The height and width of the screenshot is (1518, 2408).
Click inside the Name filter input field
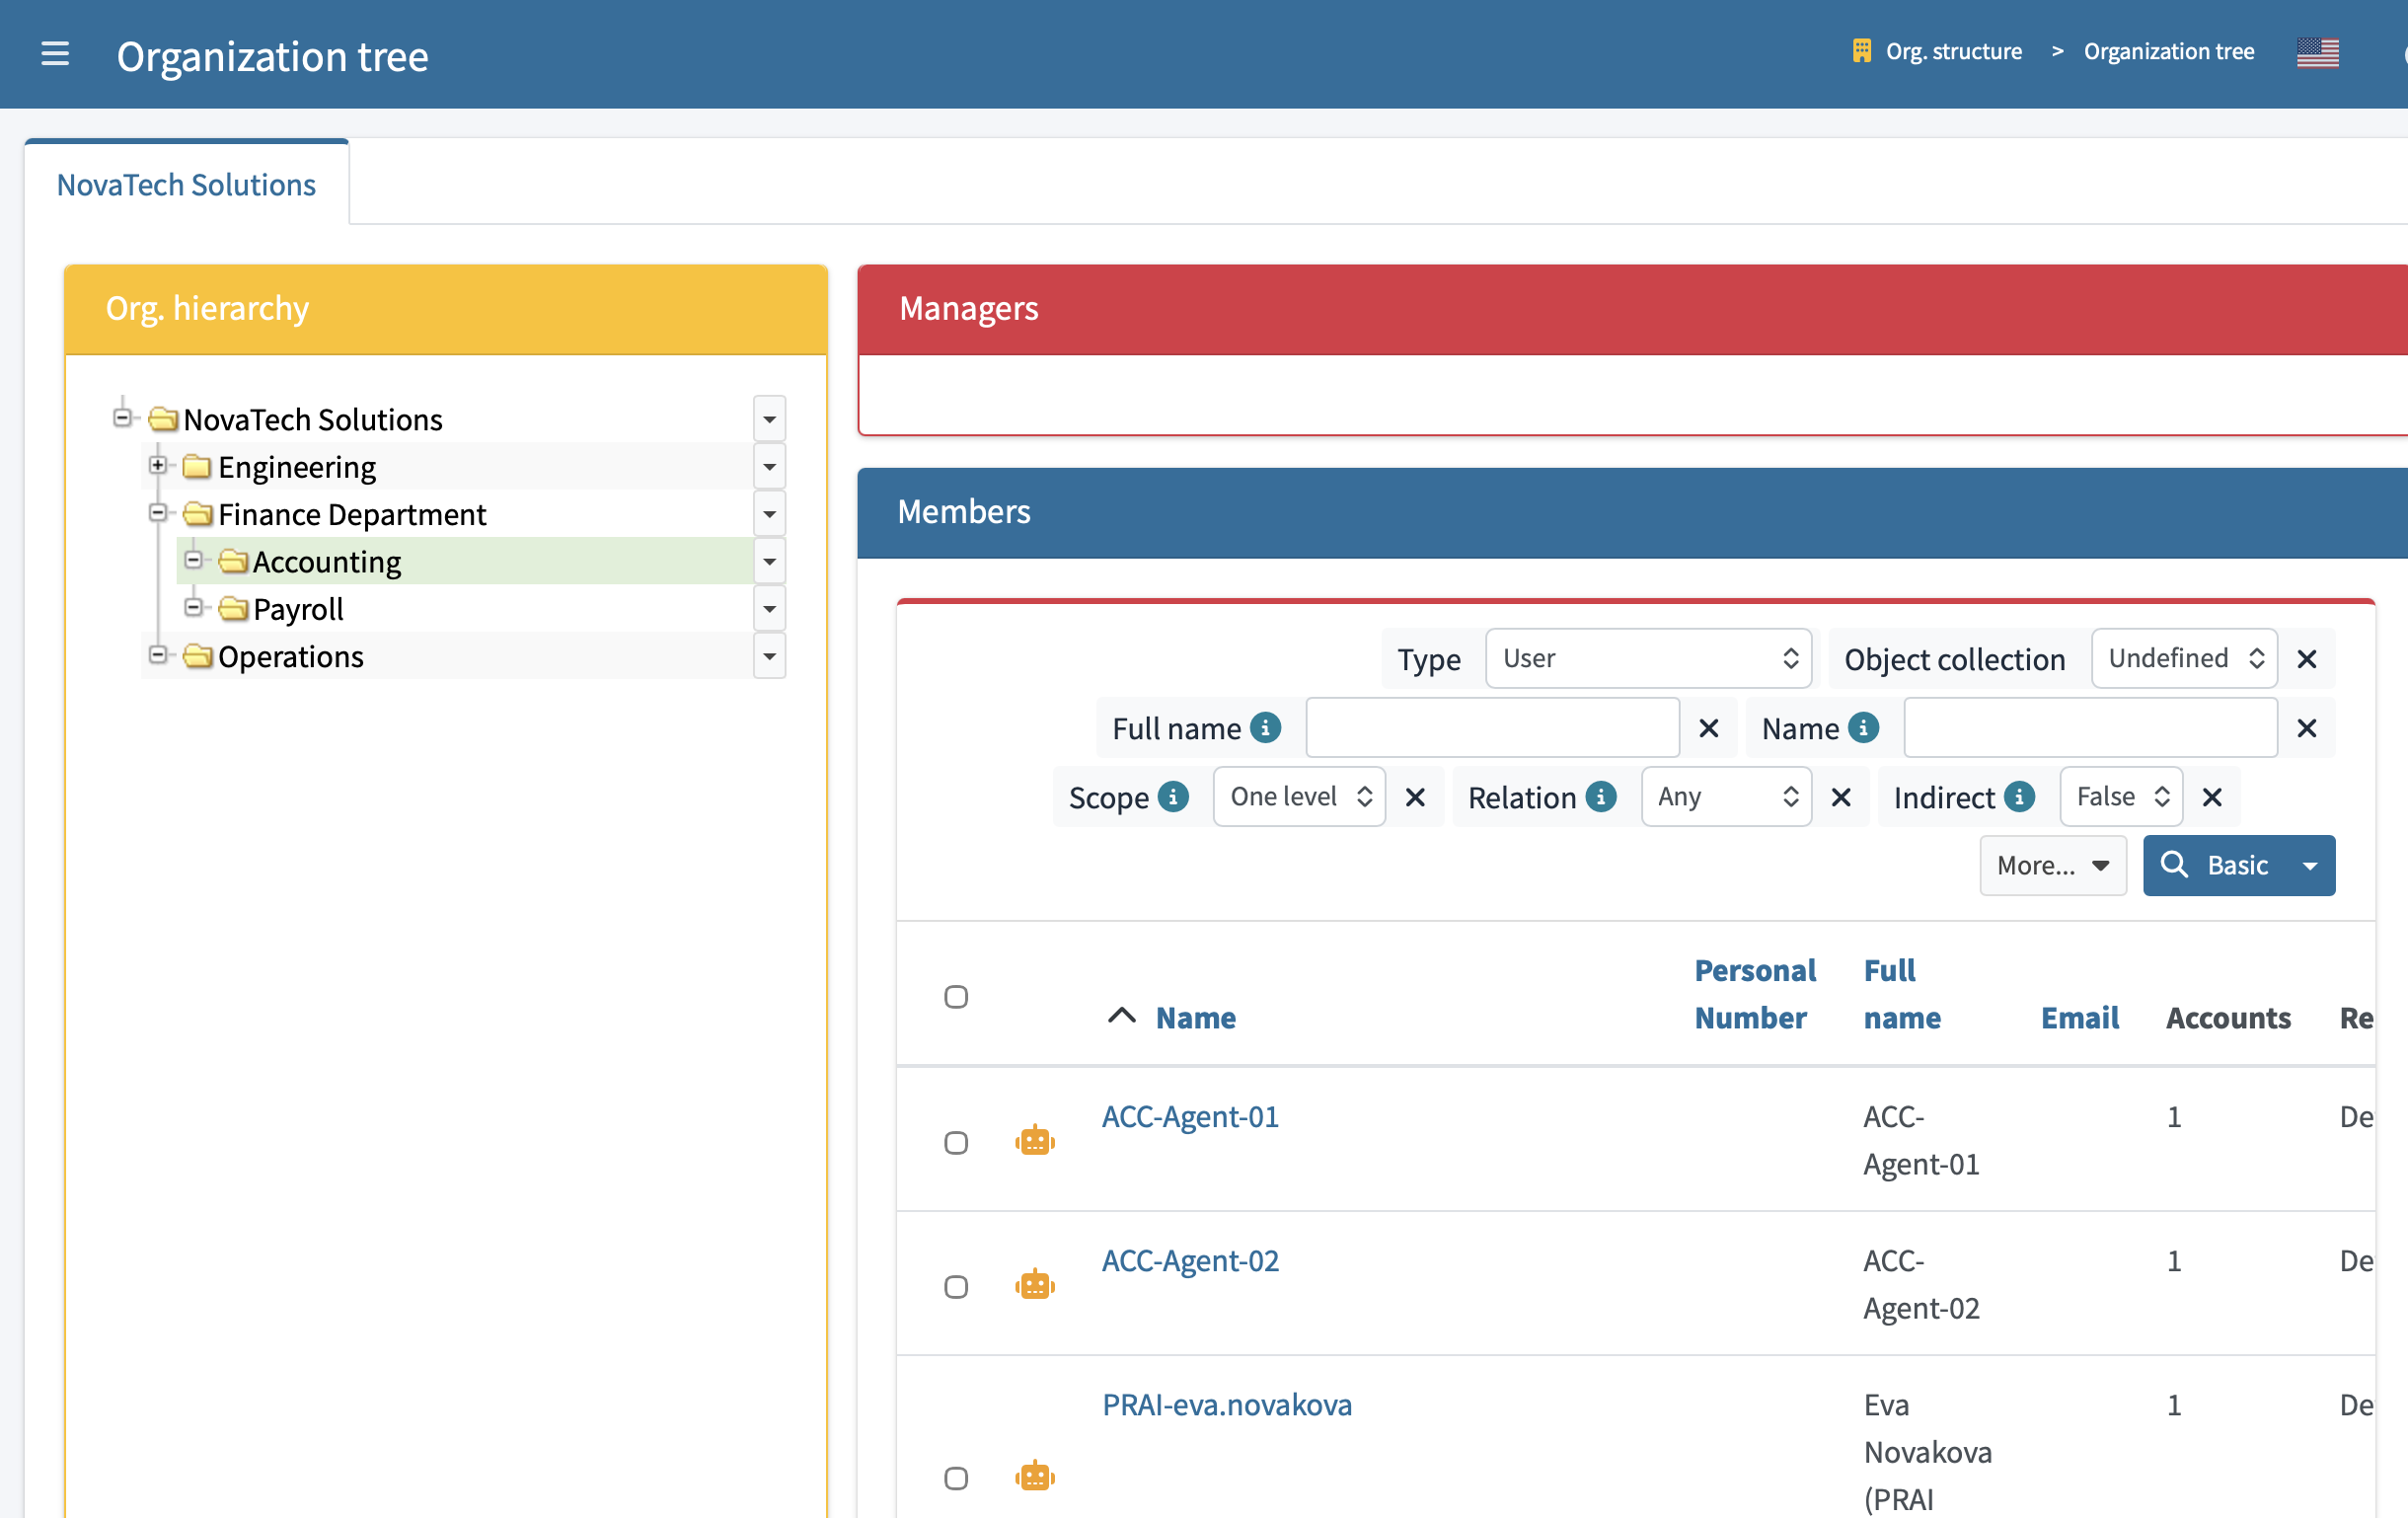pos(2088,728)
